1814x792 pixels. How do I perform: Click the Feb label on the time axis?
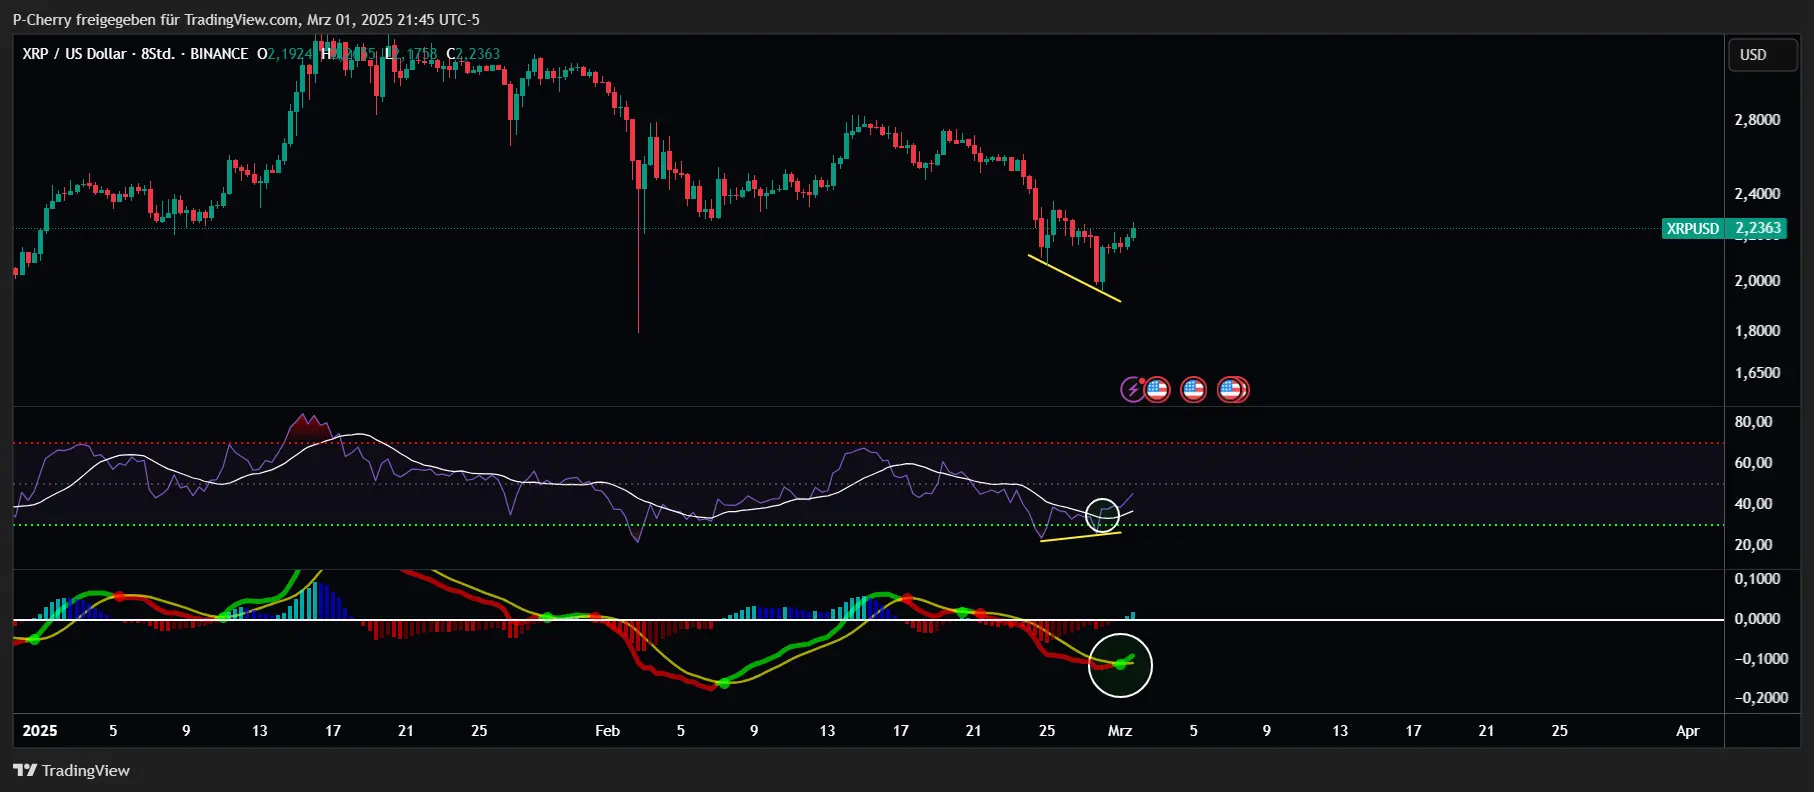tap(607, 731)
